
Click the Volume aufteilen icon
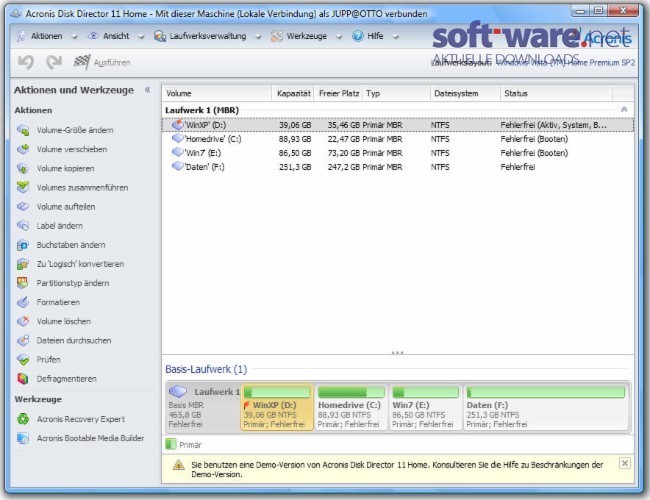tap(23, 206)
